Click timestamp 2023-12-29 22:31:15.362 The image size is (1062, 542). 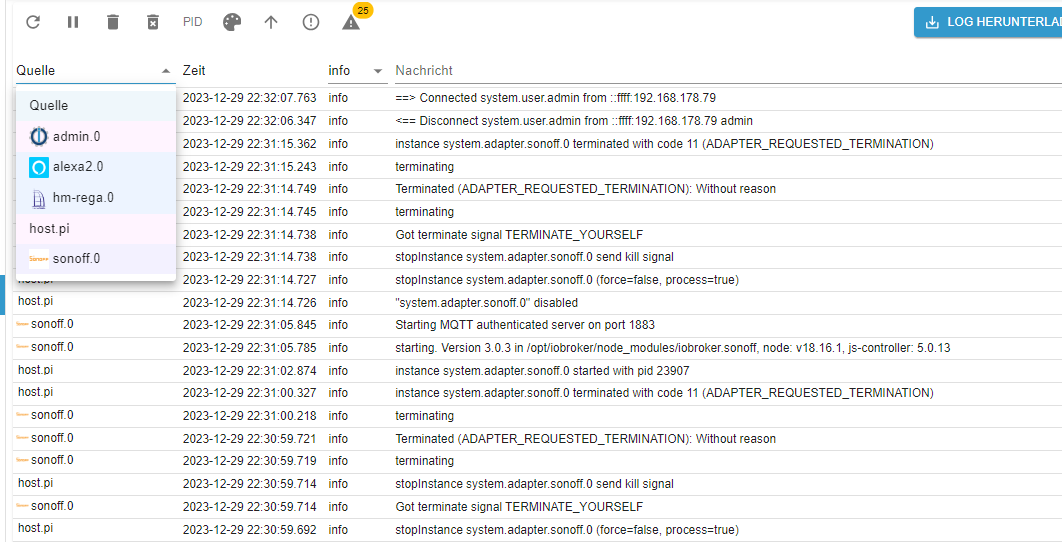tap(249, 144)
